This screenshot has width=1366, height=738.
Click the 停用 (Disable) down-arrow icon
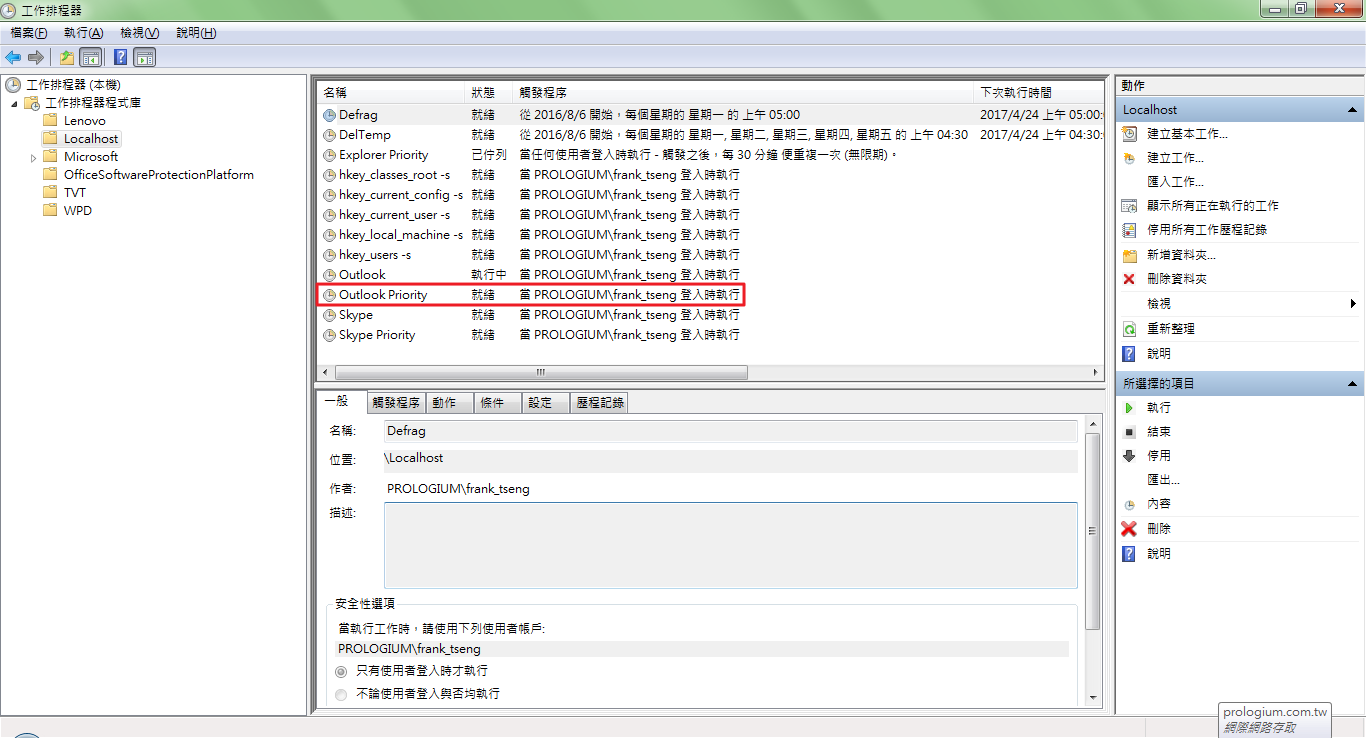point(1129,456)
